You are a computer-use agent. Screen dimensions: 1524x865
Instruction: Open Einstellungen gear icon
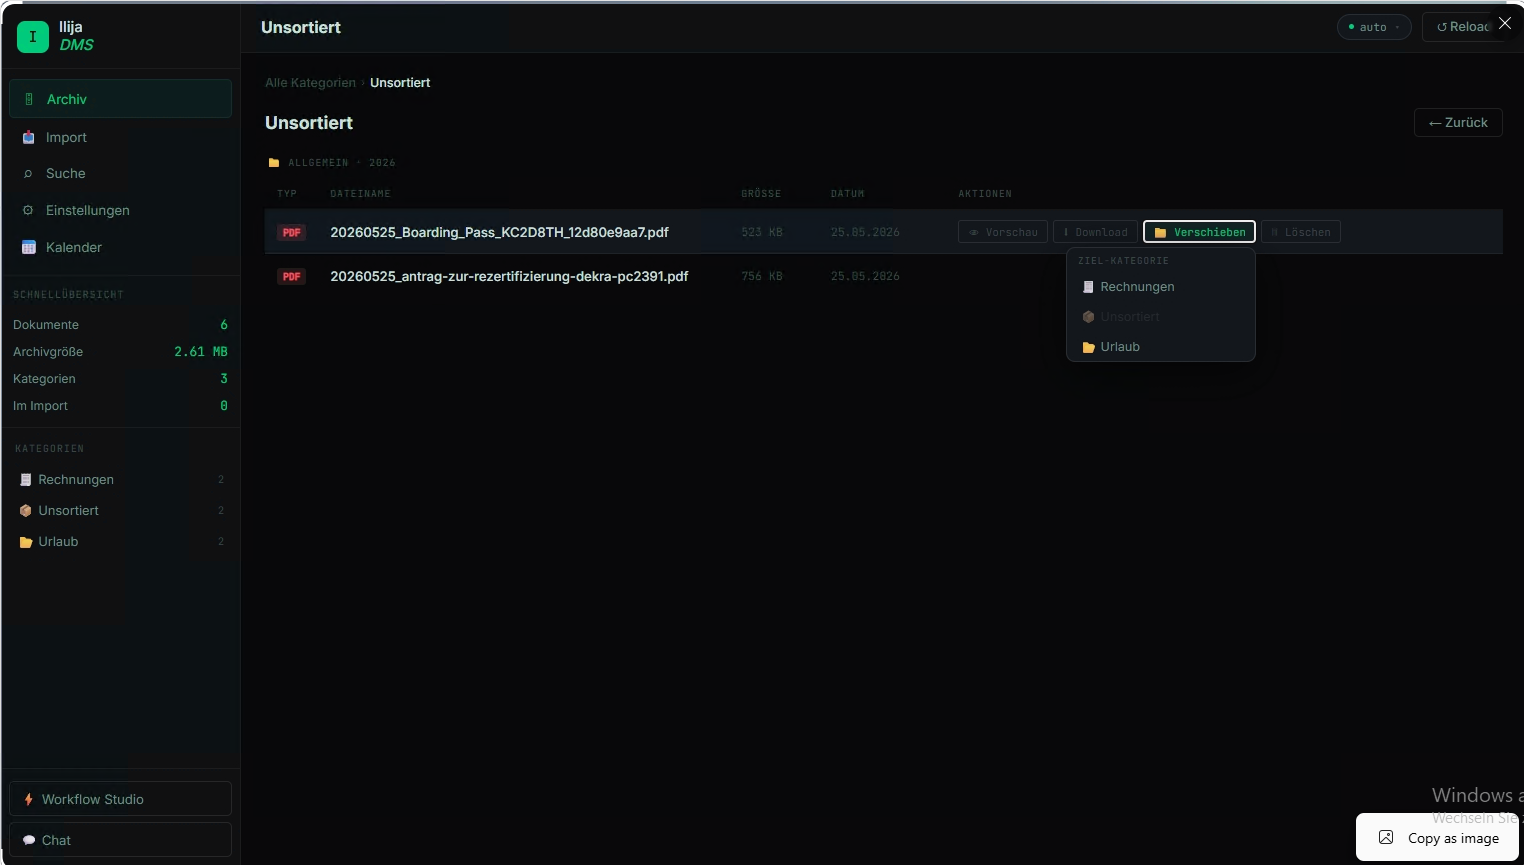click(28, 210)
